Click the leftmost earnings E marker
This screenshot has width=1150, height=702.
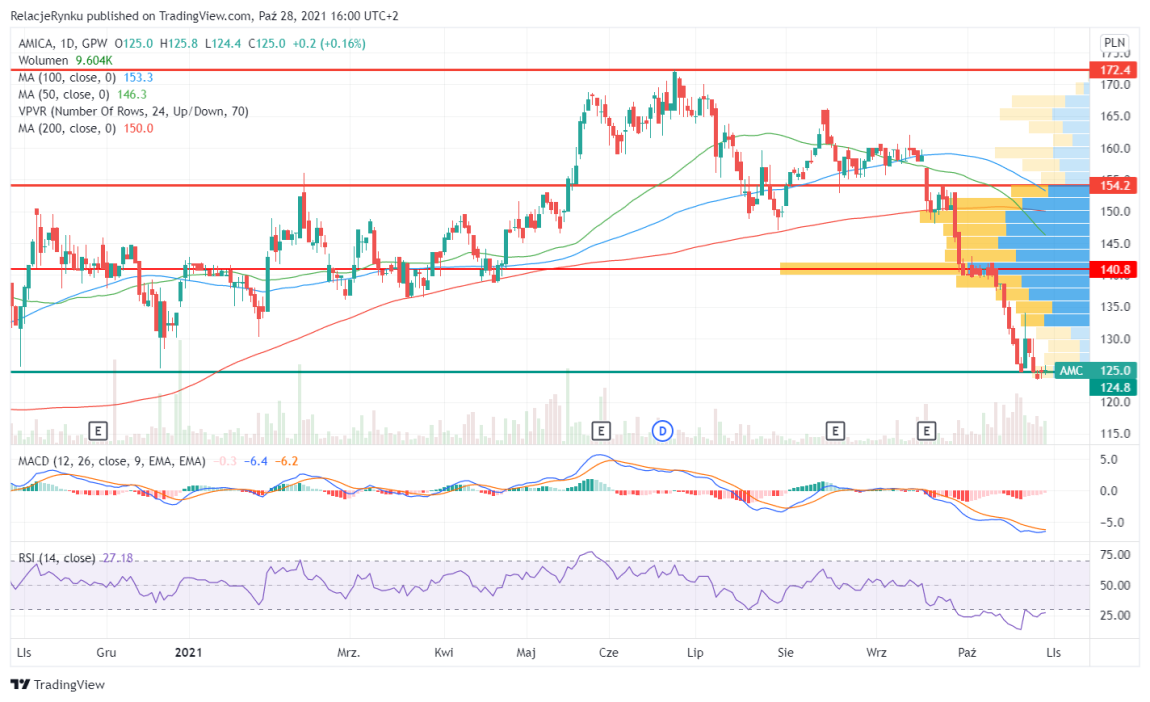pyautogui.click(x=98, y=430)
